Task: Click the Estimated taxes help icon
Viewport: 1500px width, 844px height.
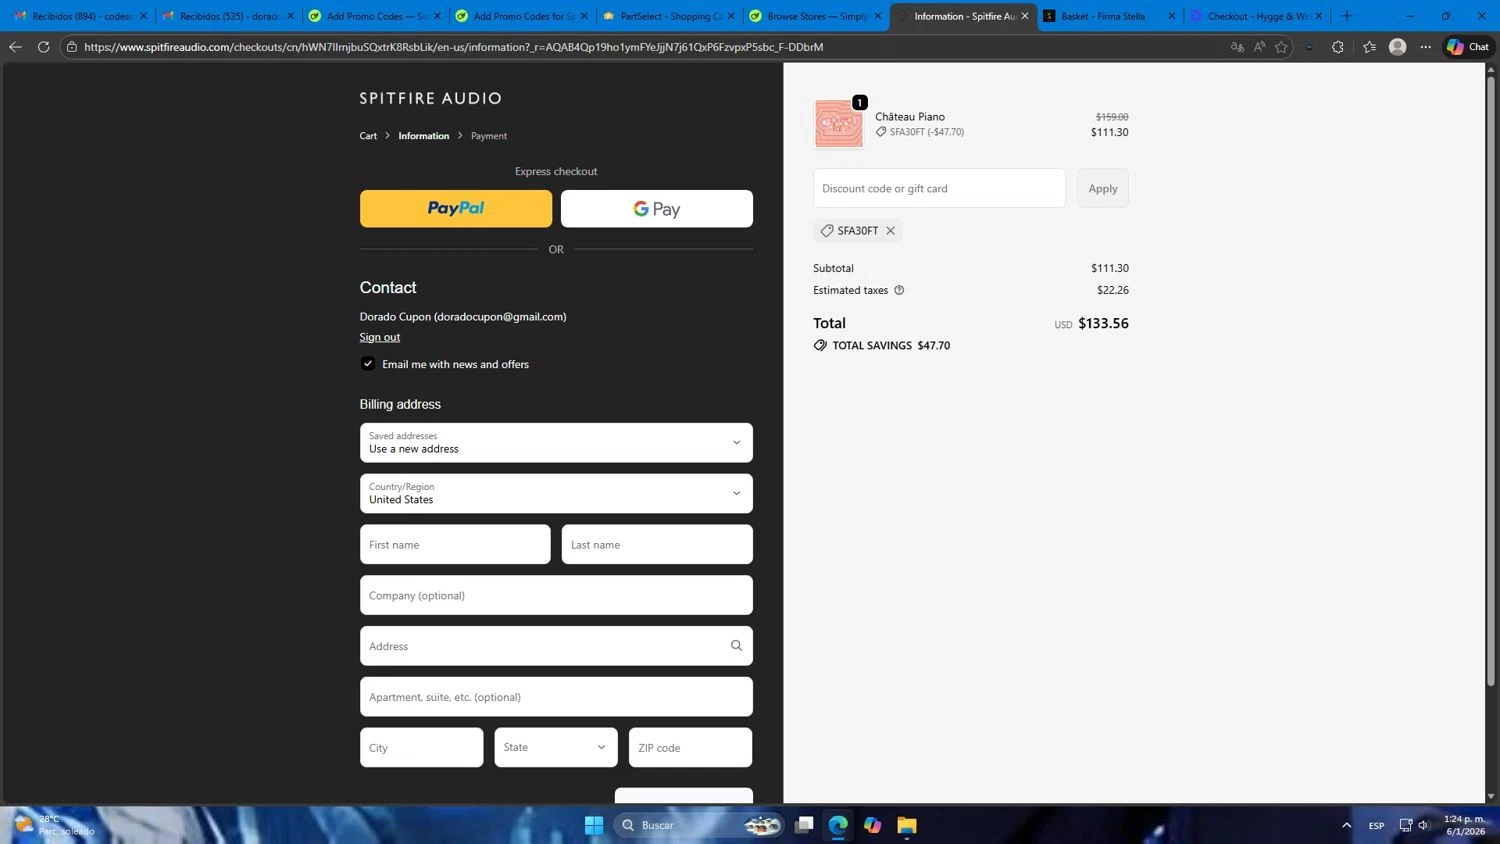Action: [x=899, y=290]
